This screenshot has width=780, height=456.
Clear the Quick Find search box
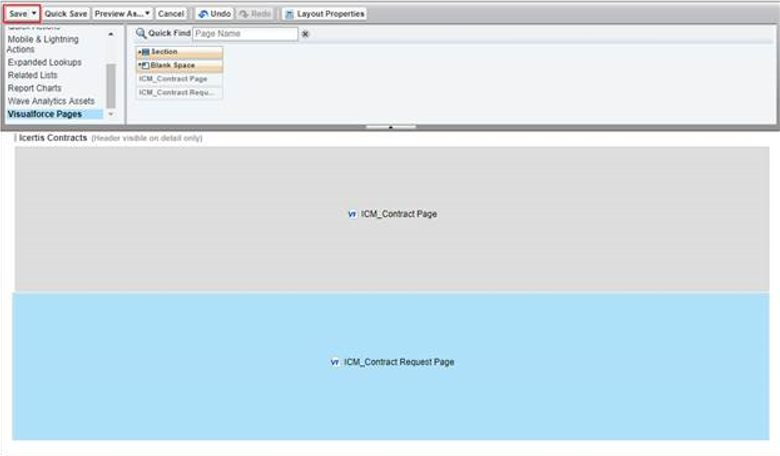[305, 34]
